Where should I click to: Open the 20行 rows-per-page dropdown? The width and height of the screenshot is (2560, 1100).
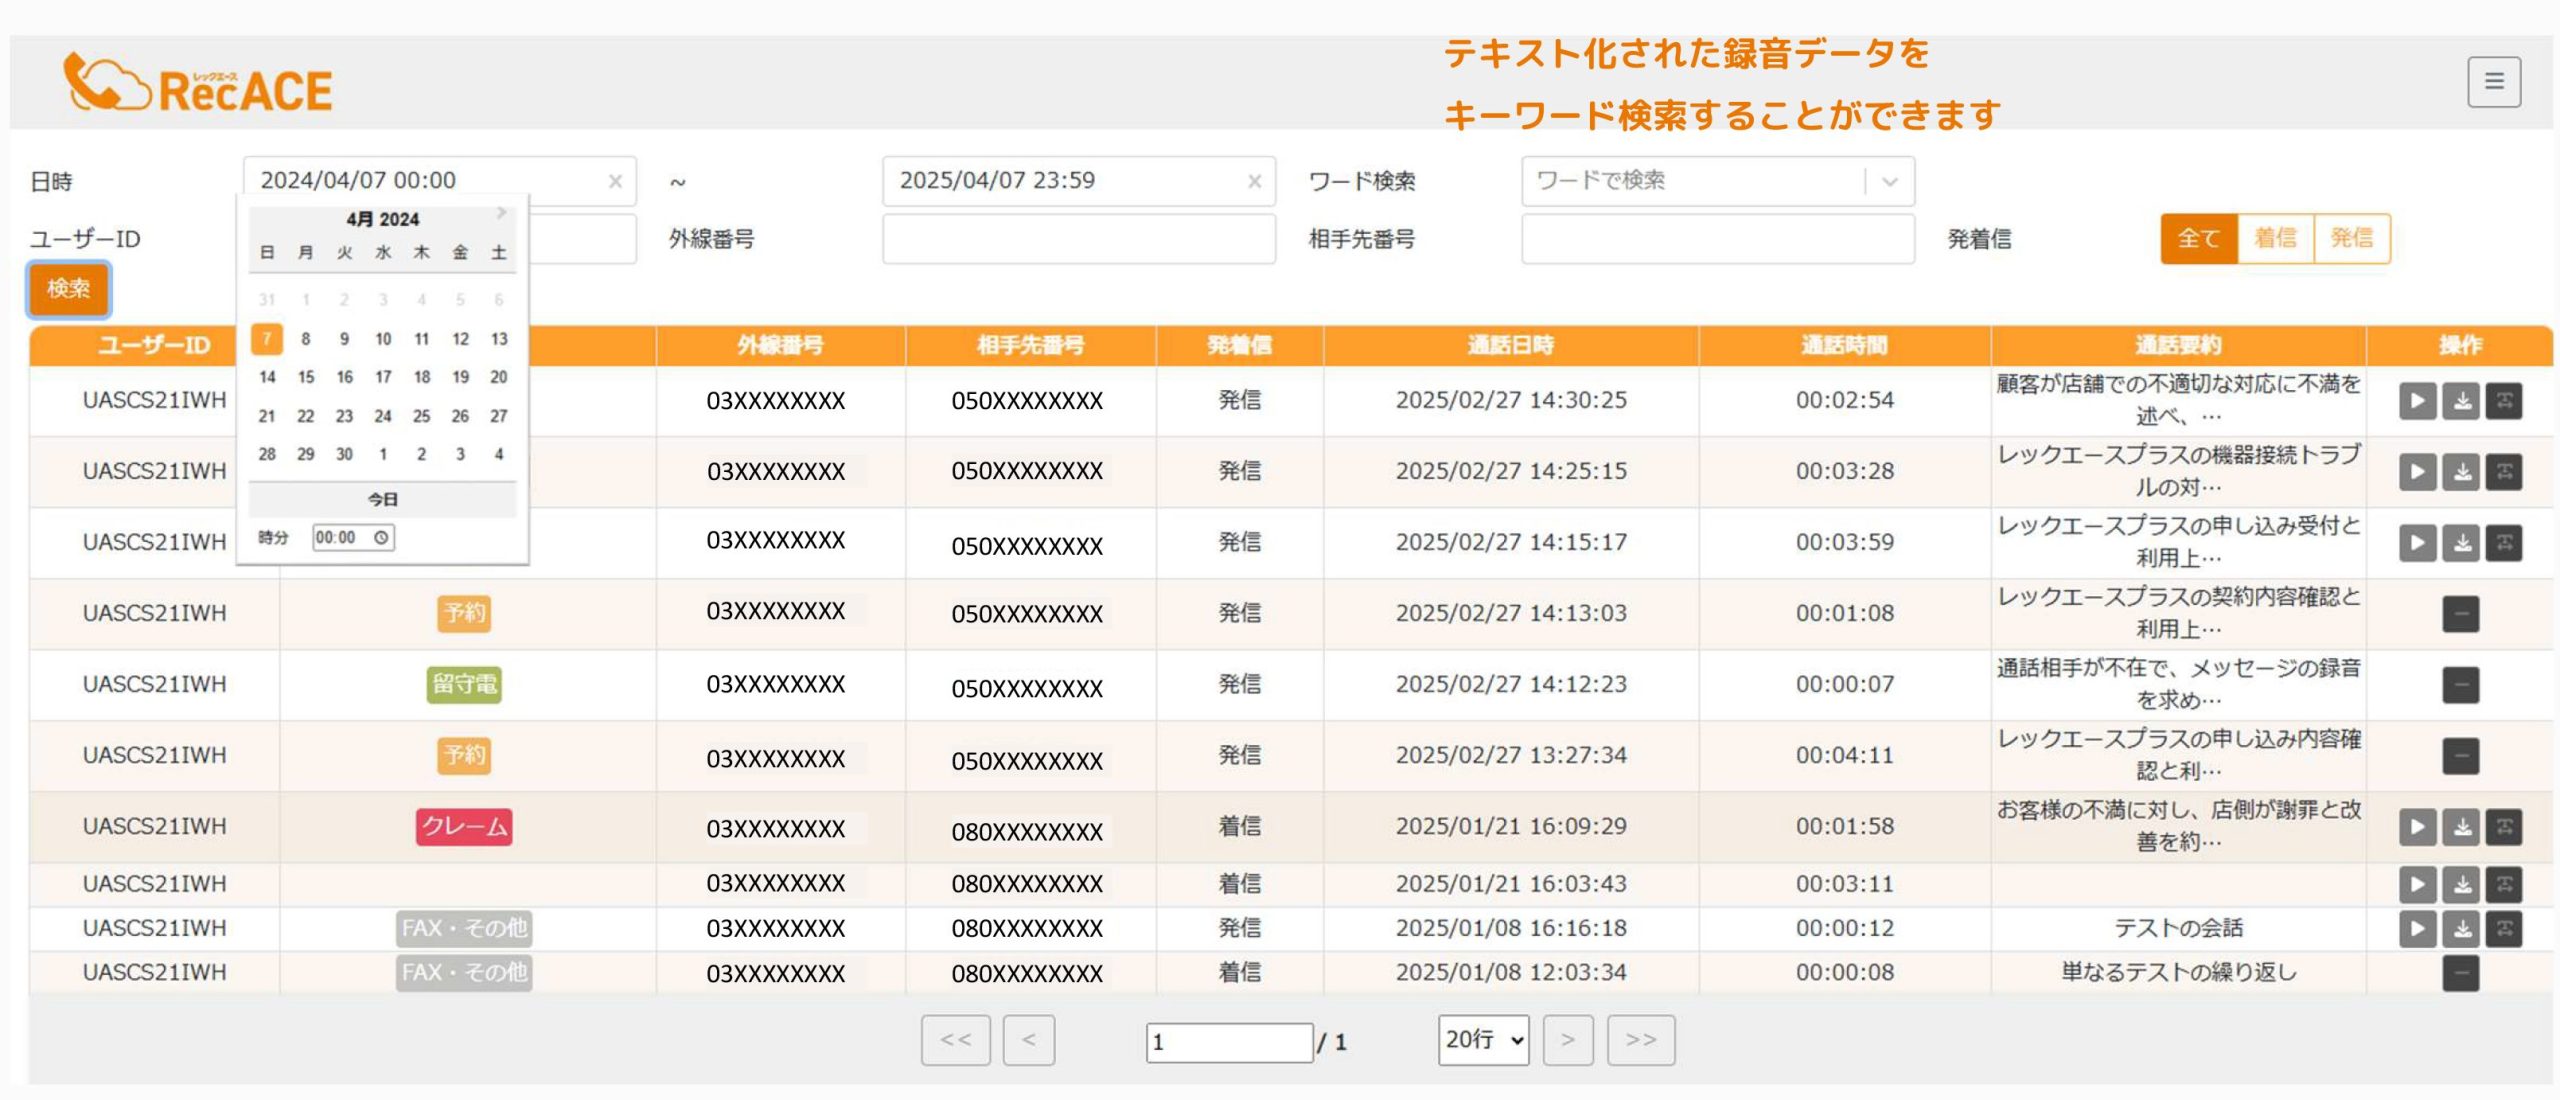tap(1484, 1040)
